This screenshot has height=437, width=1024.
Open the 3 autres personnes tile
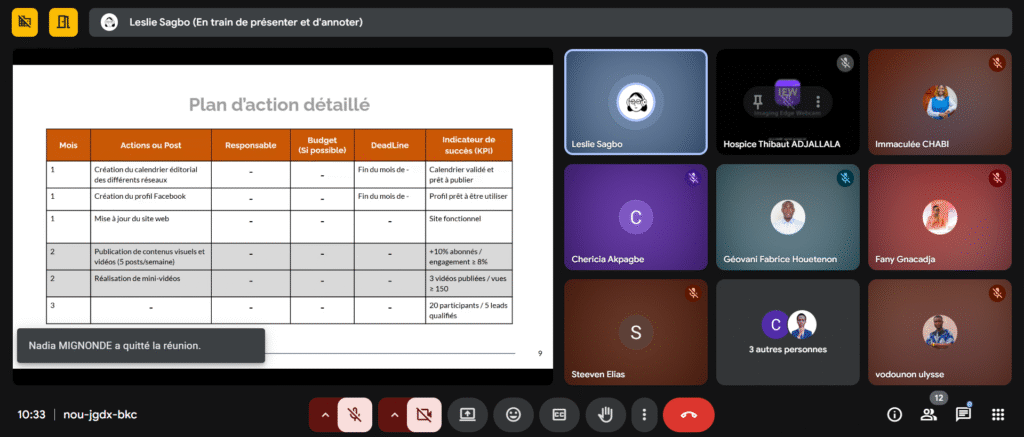[787, 331]
